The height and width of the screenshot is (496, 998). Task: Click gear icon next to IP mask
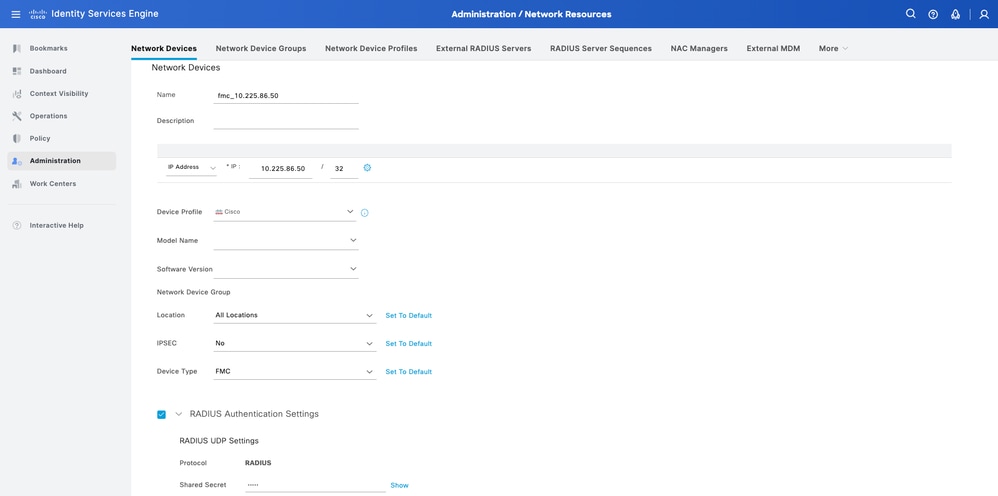point(367,168)
